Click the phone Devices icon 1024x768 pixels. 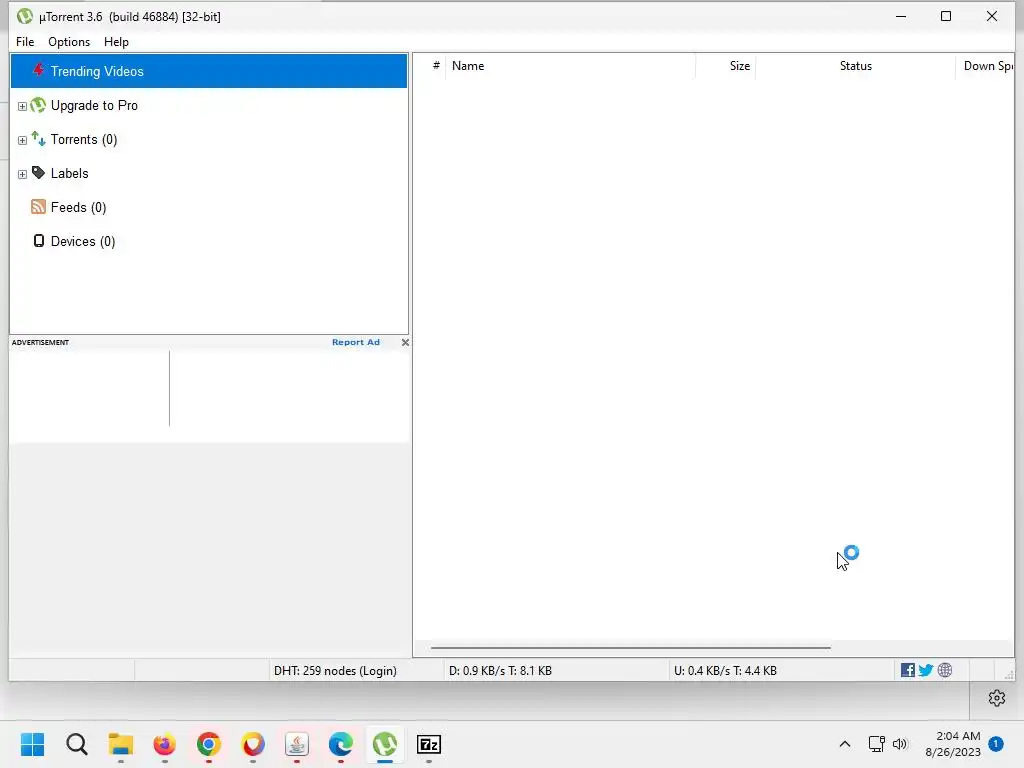click(39, 241)
